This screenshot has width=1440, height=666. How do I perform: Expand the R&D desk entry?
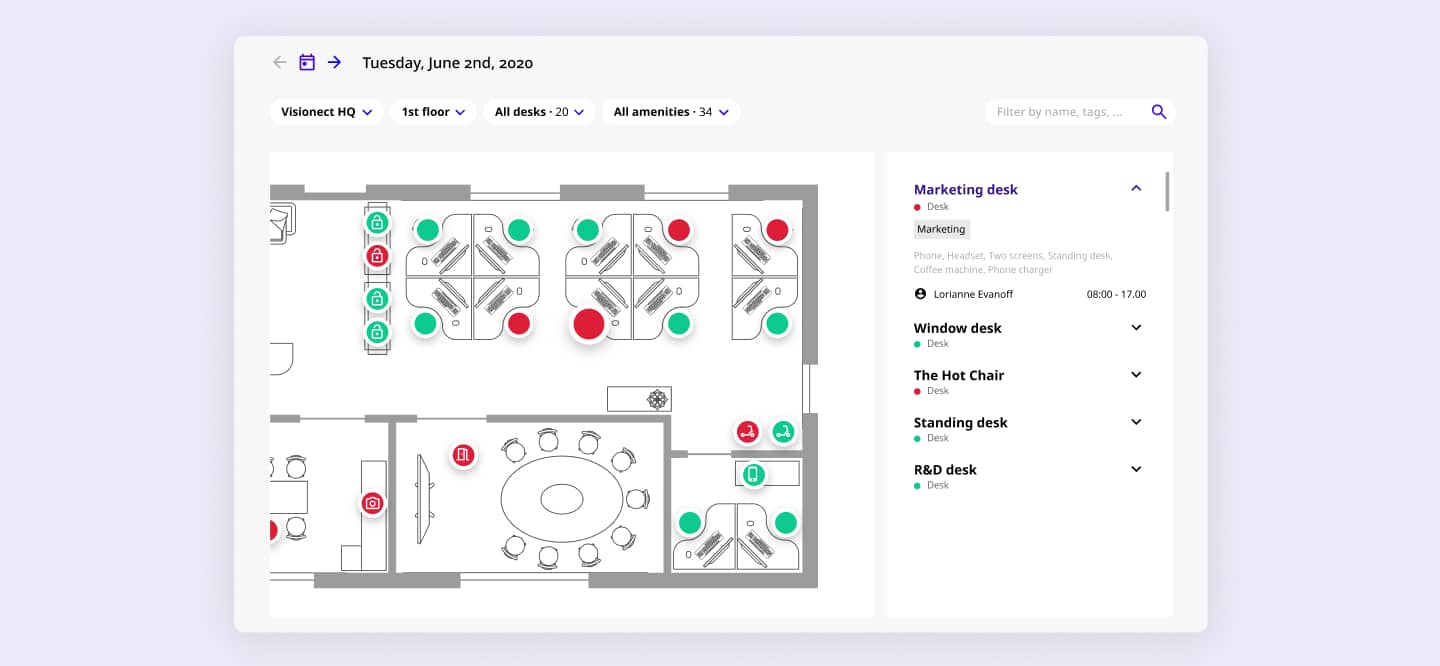point(1136,469)
